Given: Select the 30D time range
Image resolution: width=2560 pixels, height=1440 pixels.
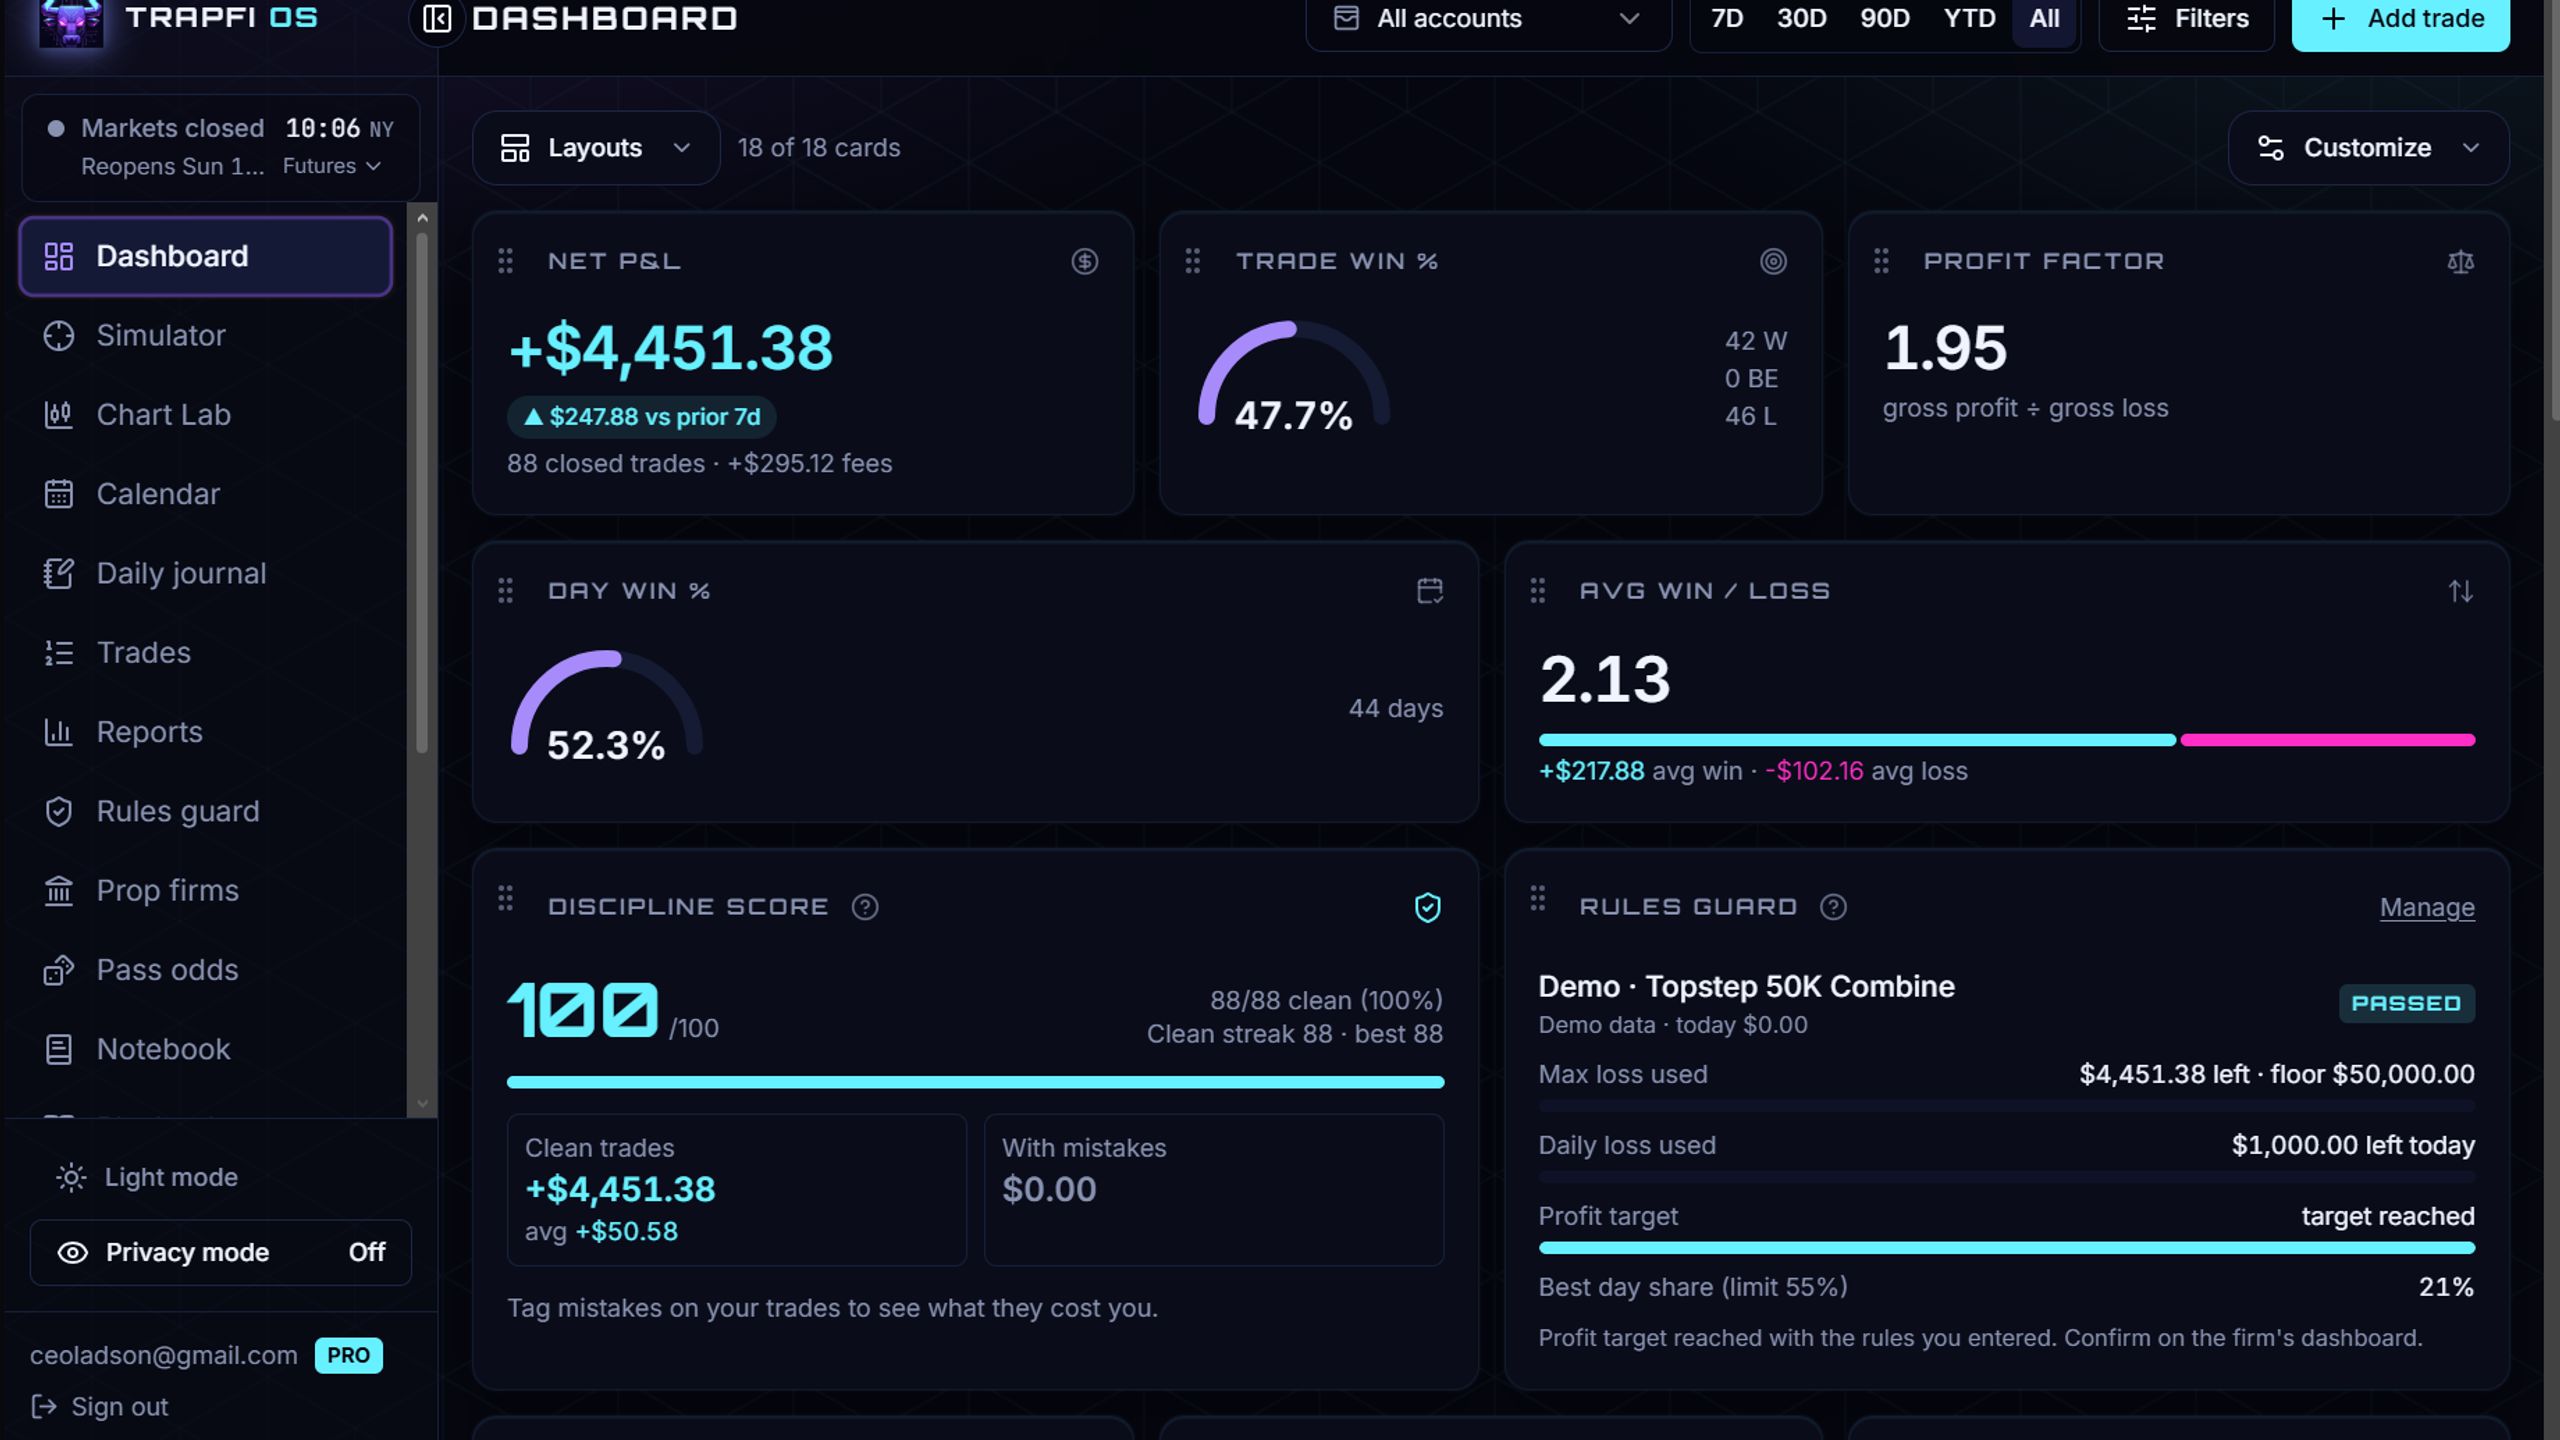Looking at the screenshot, I should coord(1801,19).
